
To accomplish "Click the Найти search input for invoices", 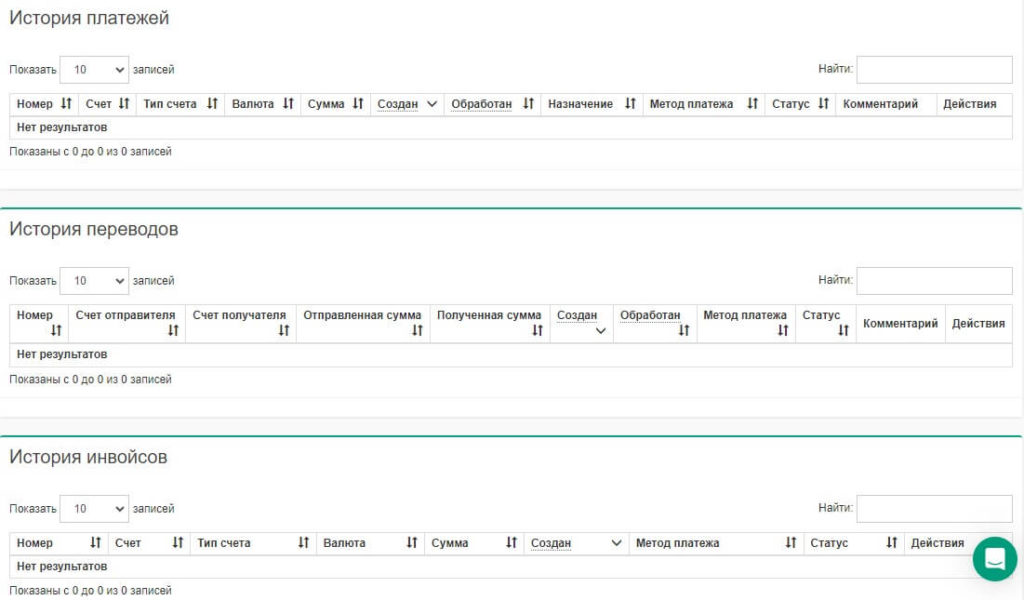I will coord(934,509).
